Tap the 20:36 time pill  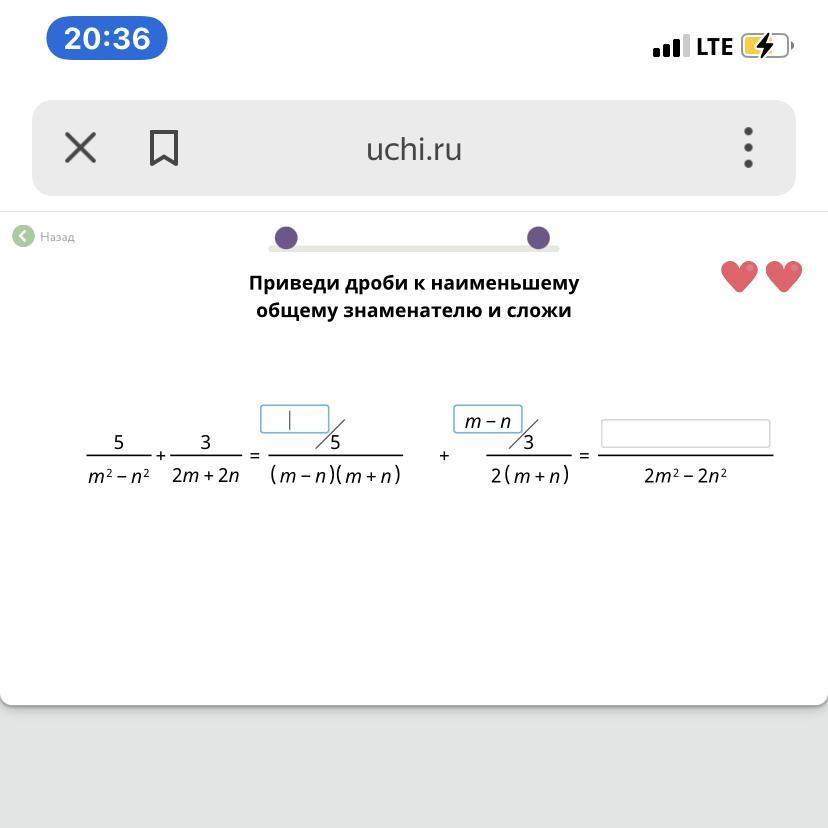(106, 39)
